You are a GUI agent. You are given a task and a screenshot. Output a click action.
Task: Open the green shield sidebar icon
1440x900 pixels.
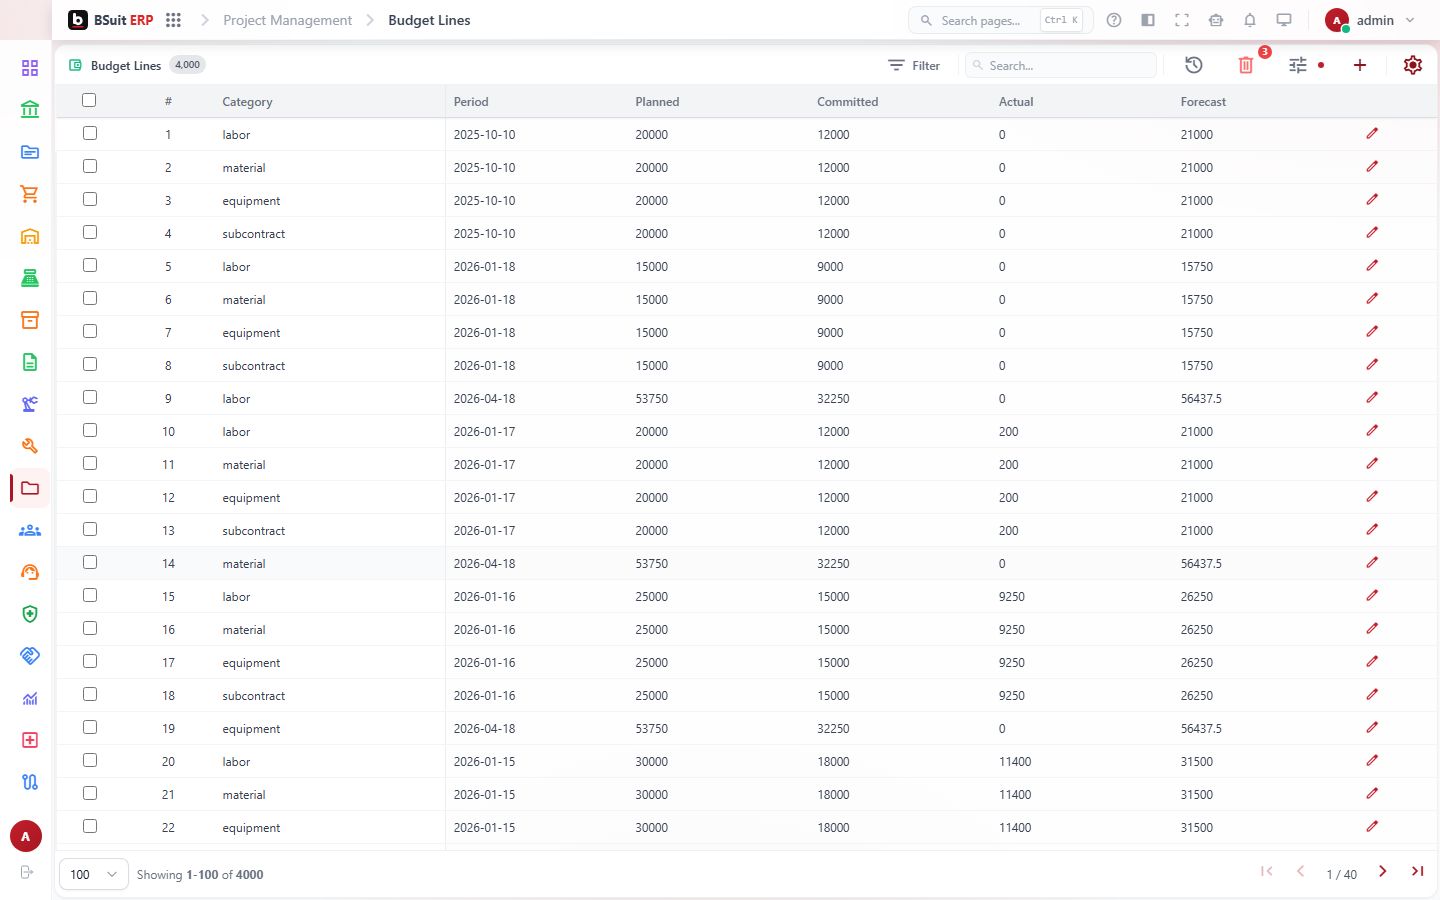30,614
